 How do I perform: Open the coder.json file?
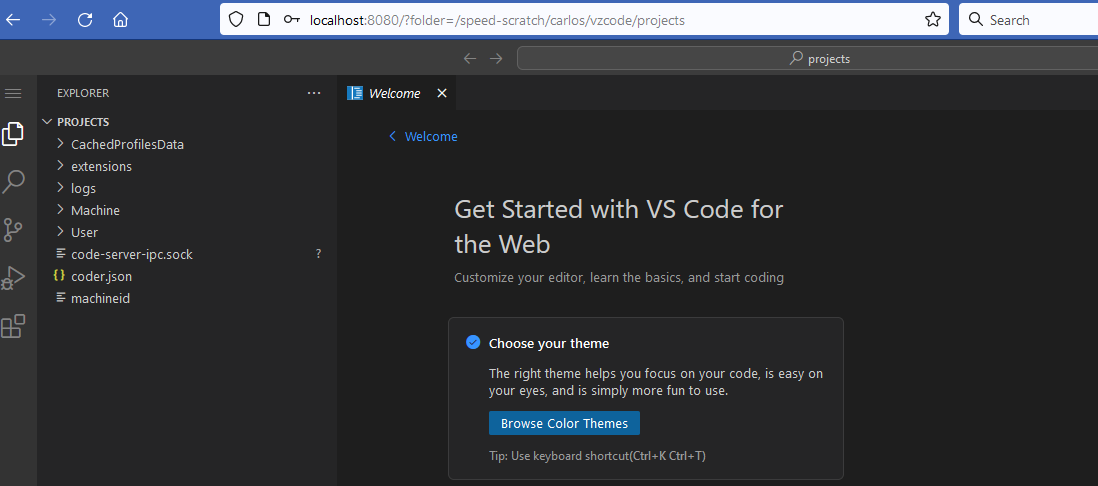click(101, 276)
